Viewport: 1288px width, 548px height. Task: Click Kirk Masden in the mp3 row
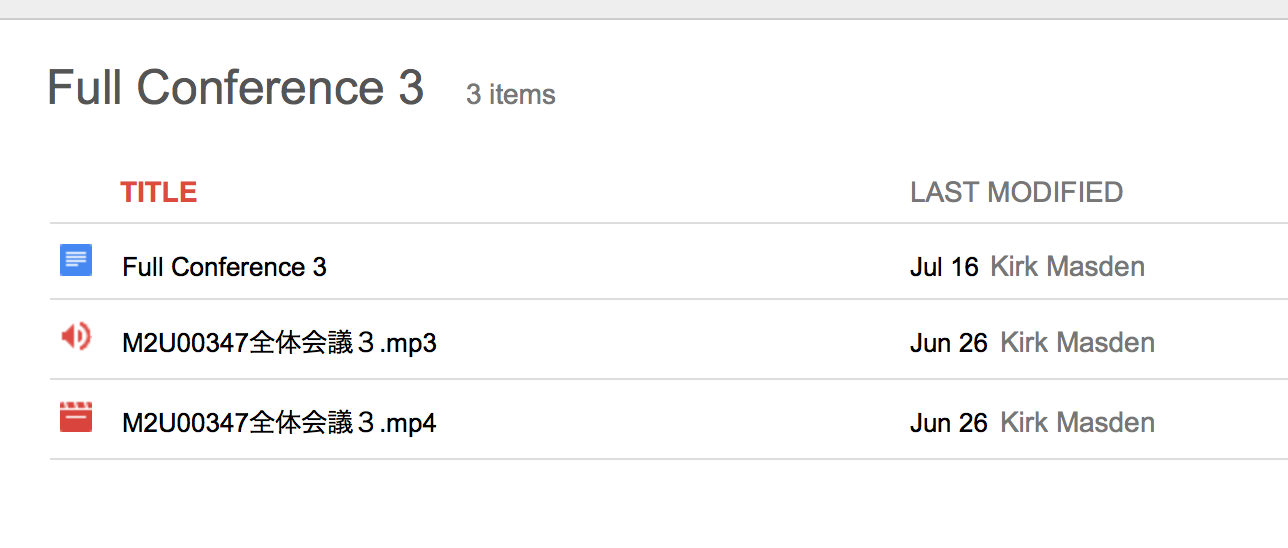point(1077,343)
